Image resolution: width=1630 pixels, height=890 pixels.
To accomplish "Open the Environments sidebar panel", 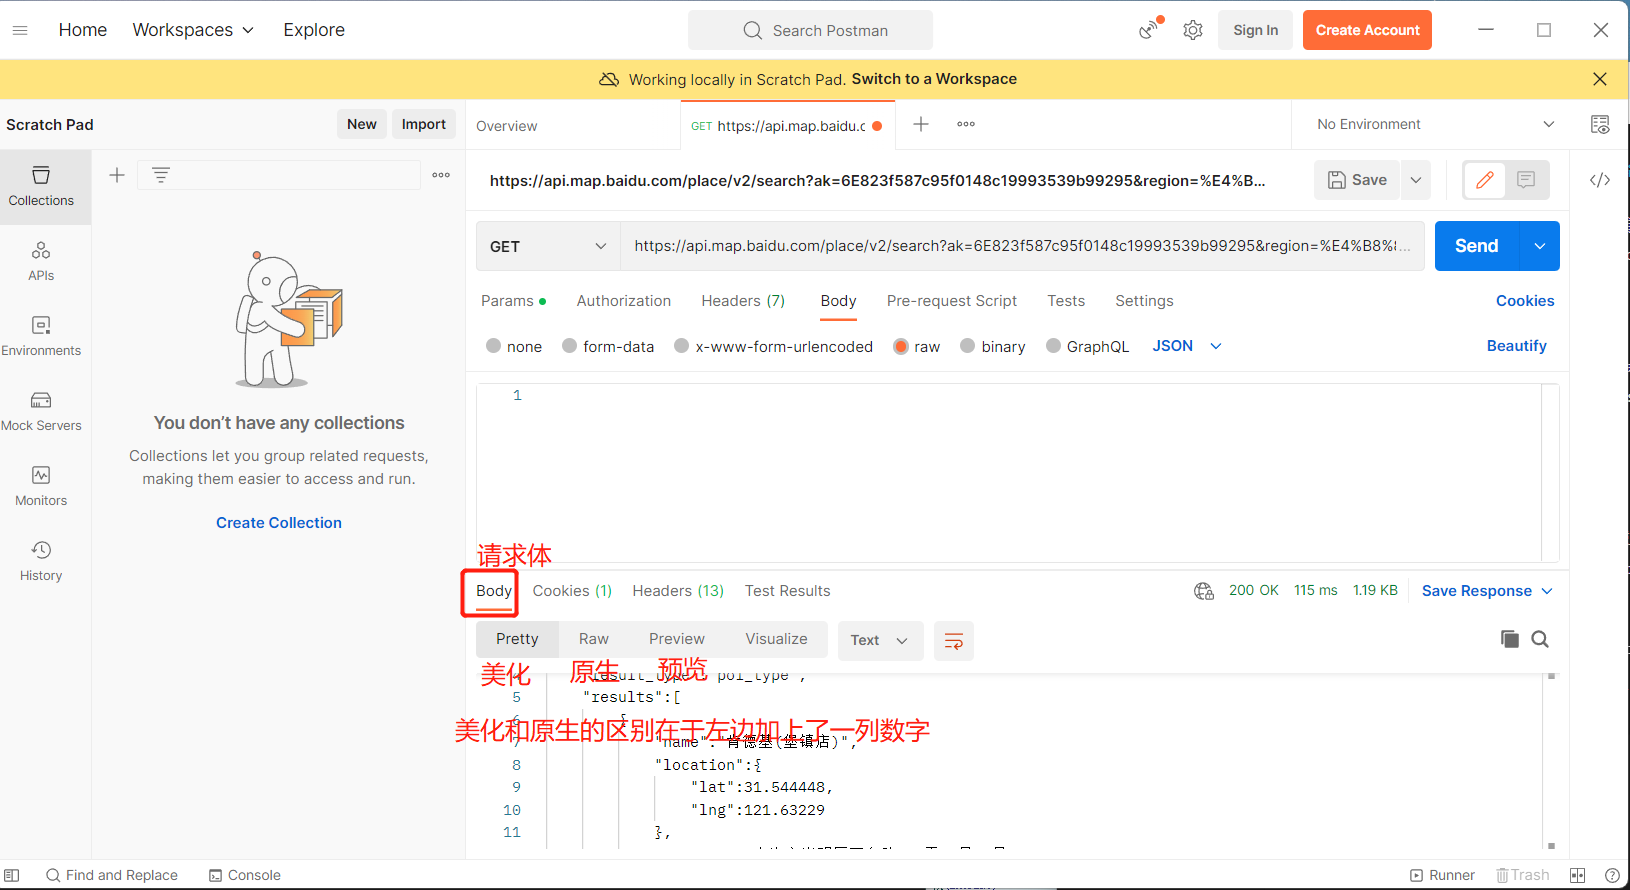I will click(x=41, y=337).
